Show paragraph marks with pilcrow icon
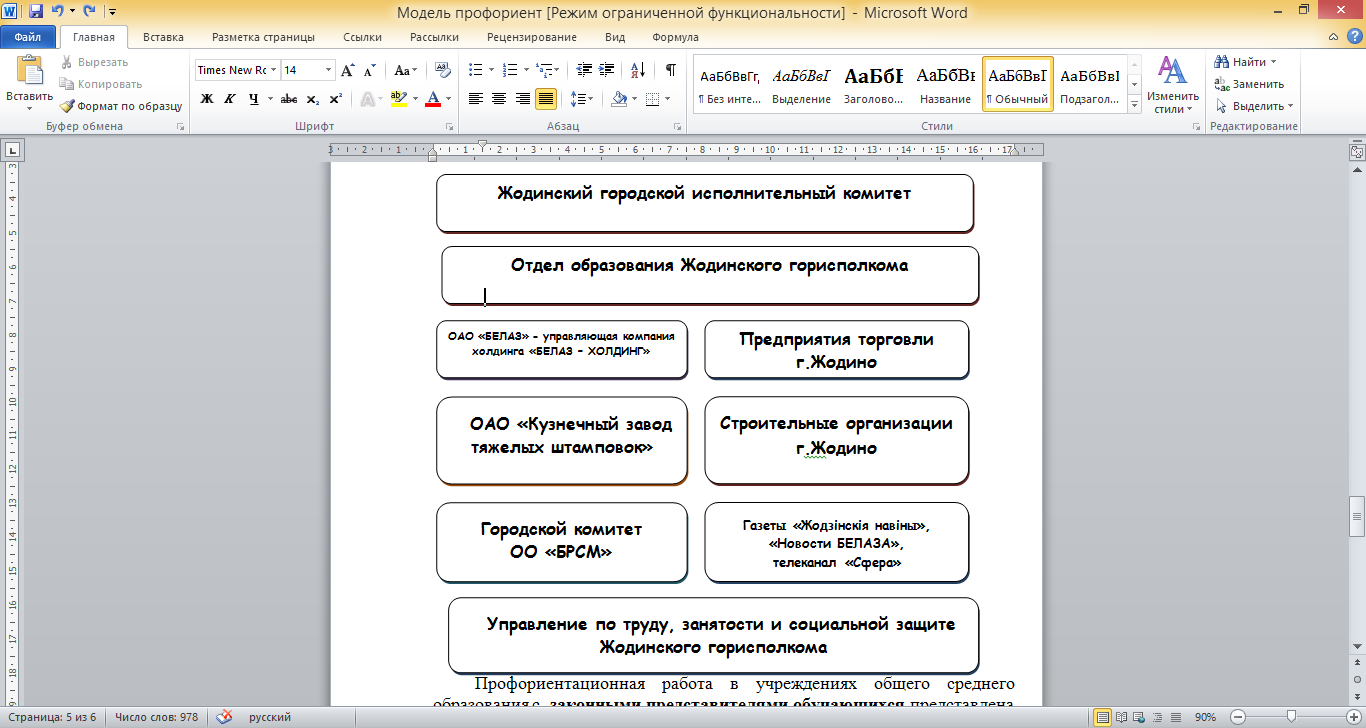 (x=670, y=70)
